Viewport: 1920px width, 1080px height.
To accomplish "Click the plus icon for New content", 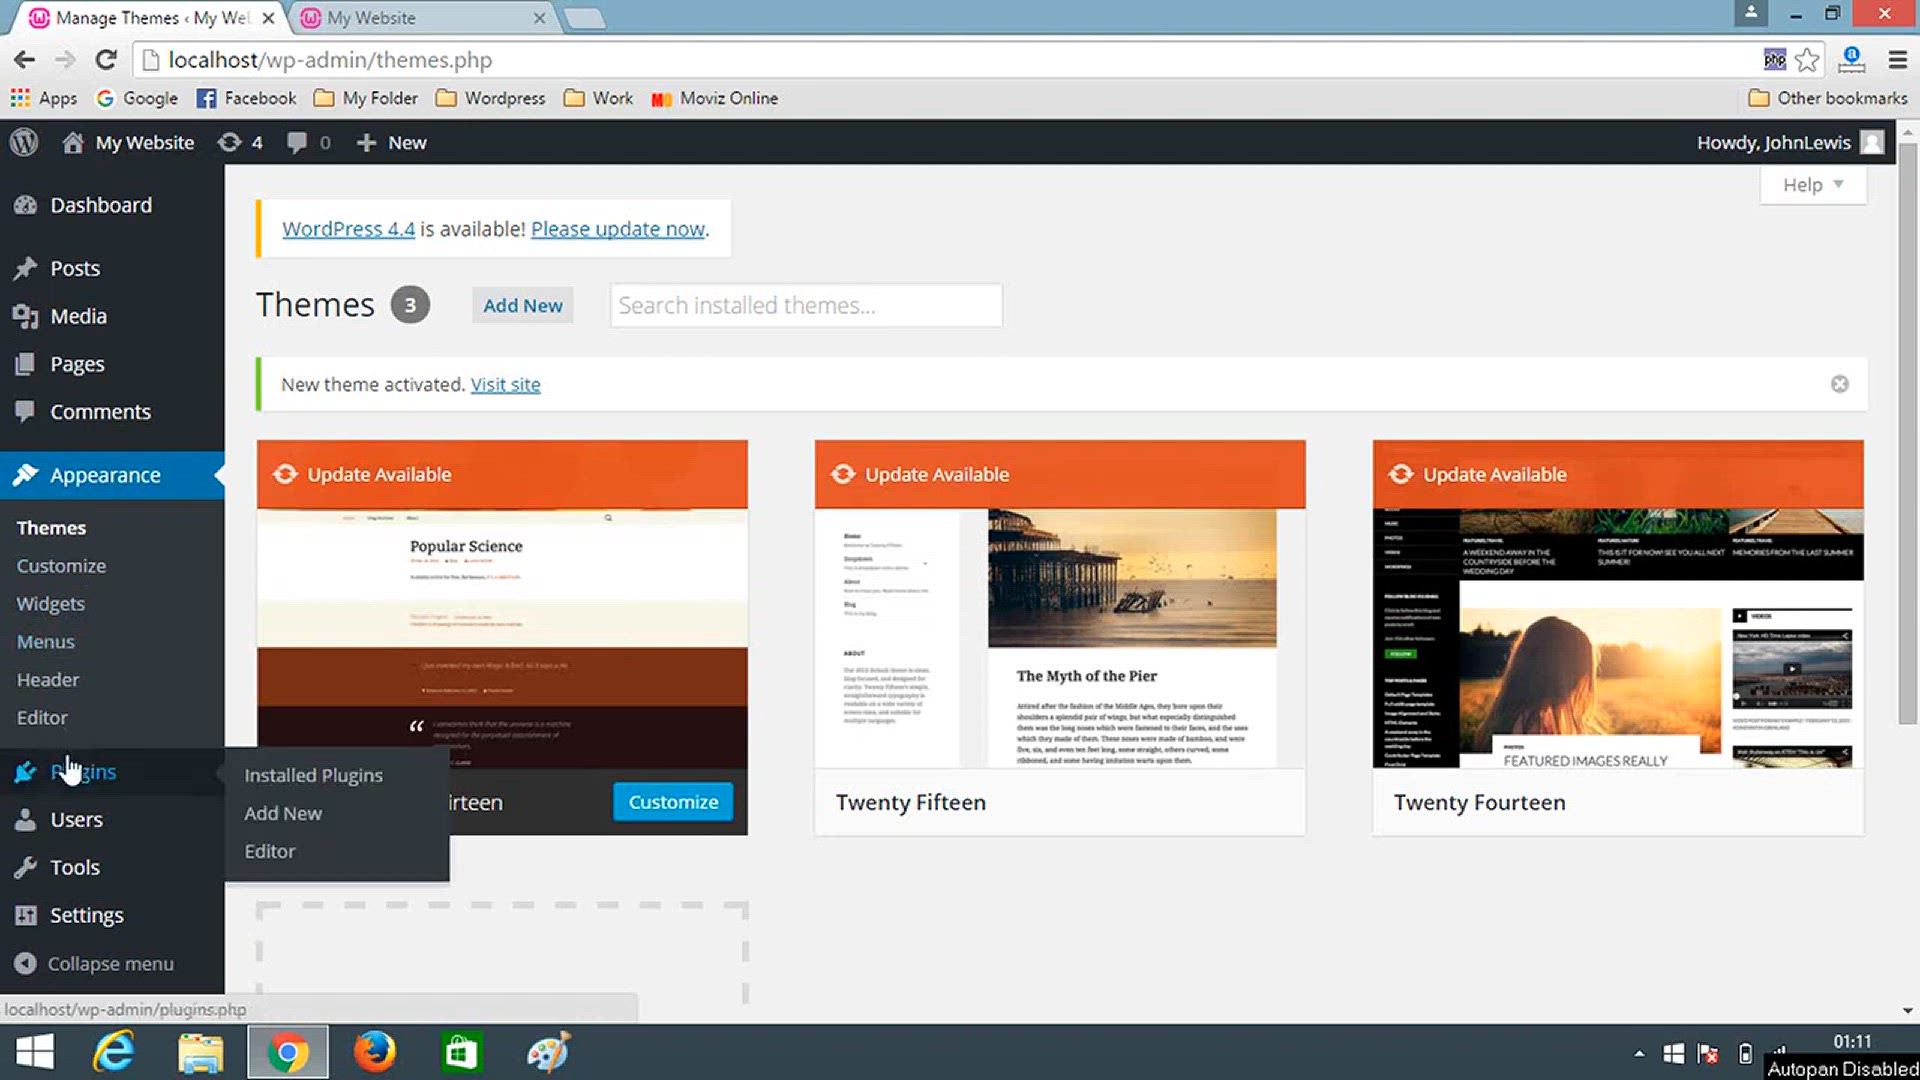I will [366, 142].
